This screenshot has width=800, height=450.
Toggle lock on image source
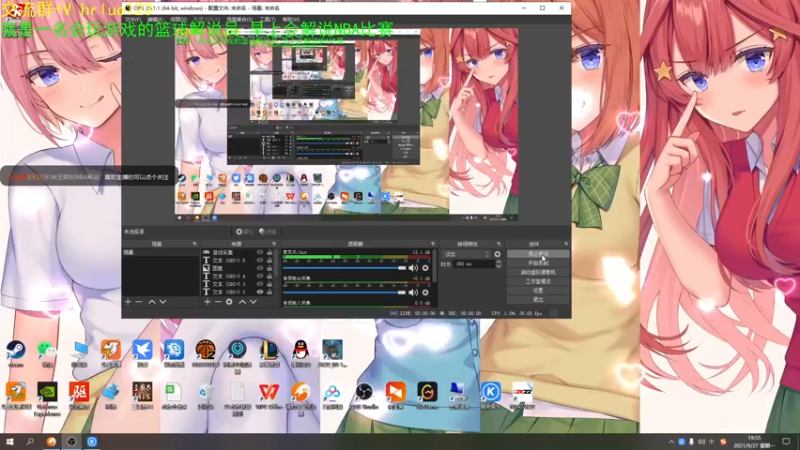269,268
